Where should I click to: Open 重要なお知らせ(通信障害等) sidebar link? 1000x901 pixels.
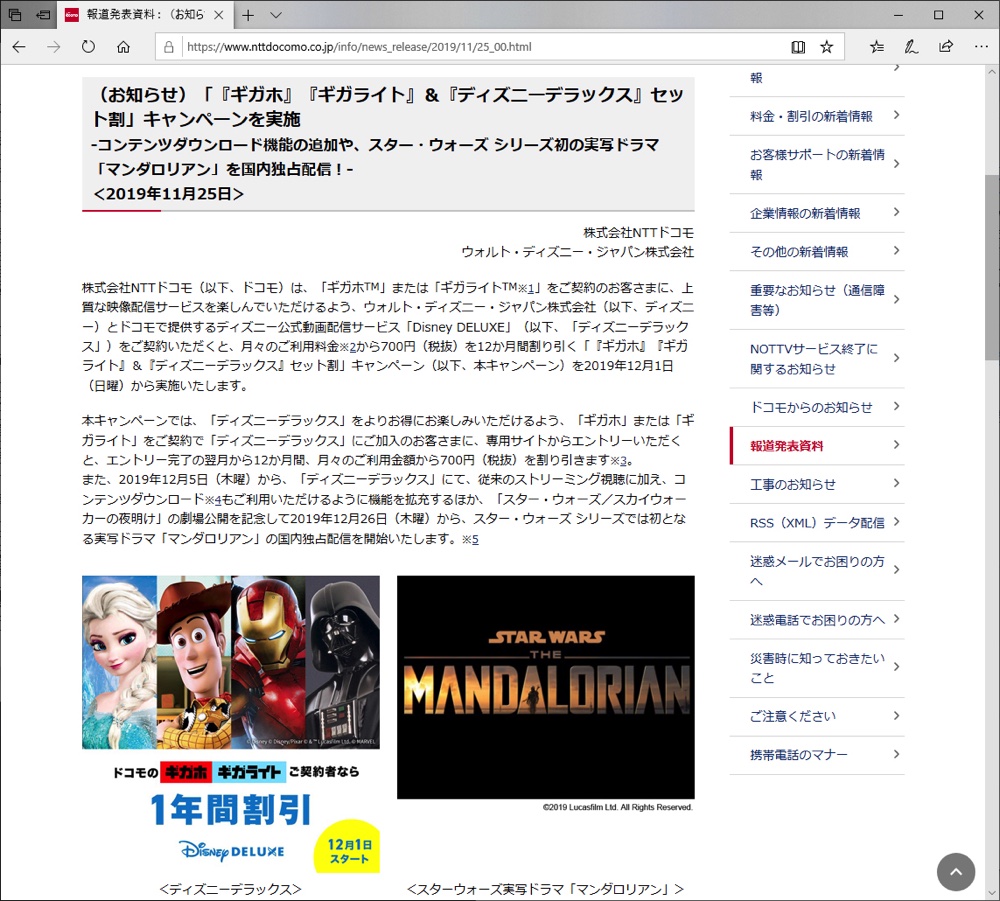[x=817, y=300]
